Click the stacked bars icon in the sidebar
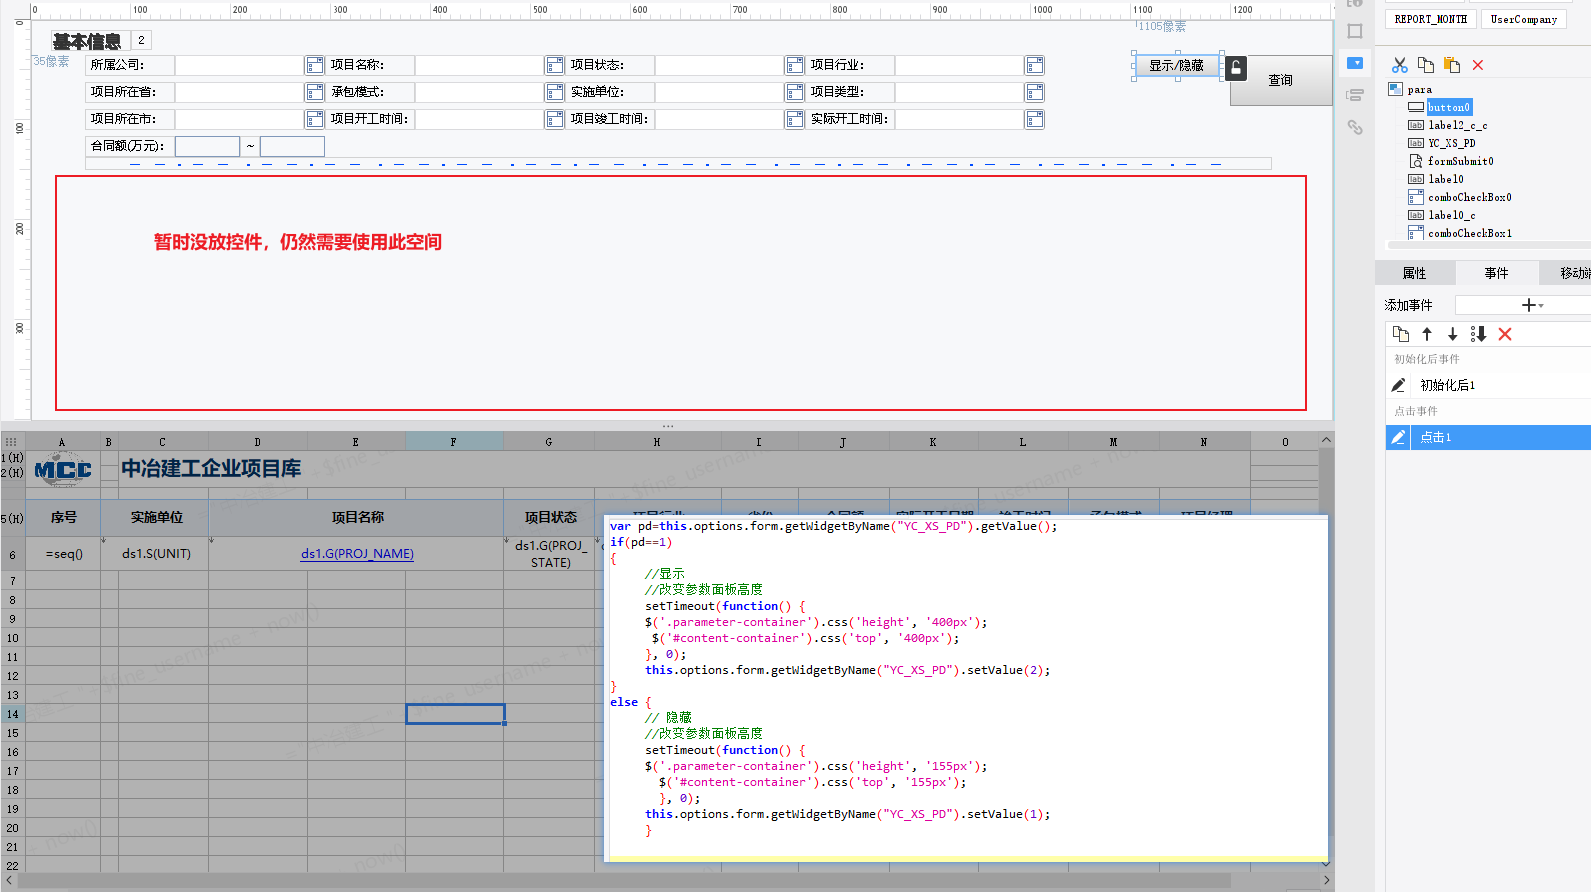Viewport: 1591px width, 892px height. 1355,95
